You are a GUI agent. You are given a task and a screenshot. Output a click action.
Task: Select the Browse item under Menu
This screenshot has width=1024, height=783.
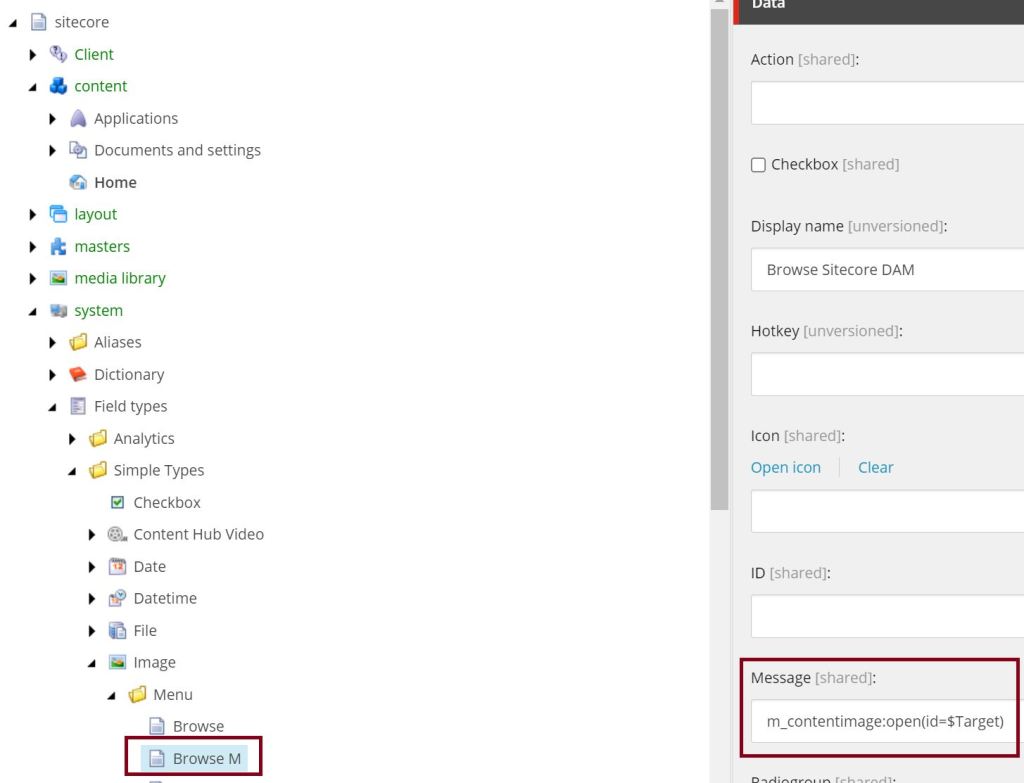(198, 726)
